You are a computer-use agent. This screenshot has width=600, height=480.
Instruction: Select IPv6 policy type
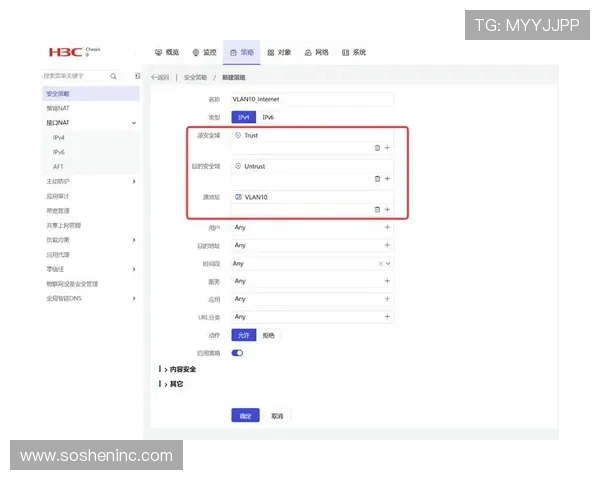pyautogui.click(x=268, y=117)
